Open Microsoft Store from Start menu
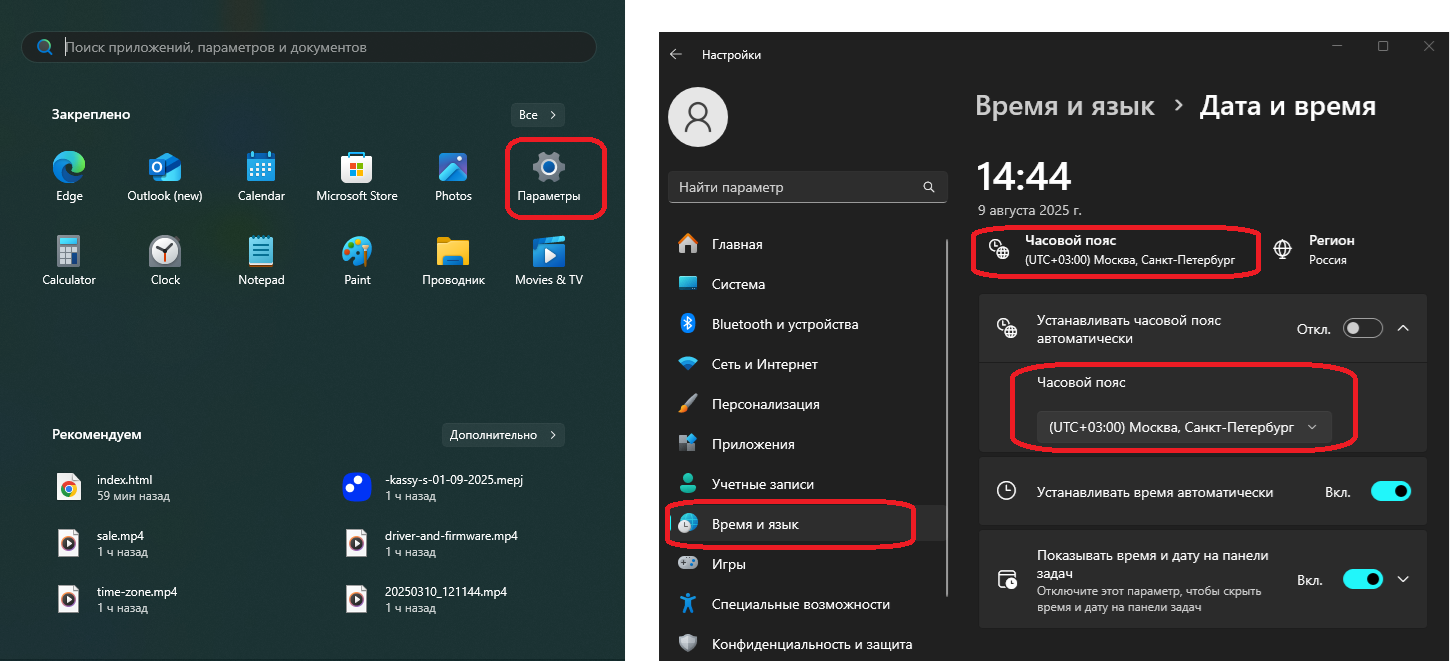Screen dimensions: 1453x661 coord(357,177)
